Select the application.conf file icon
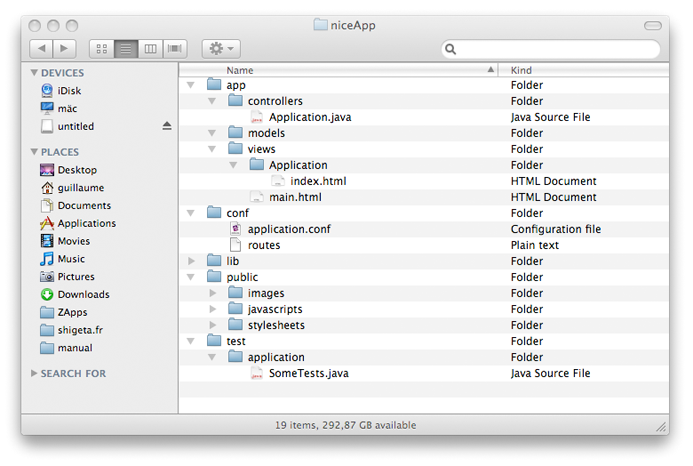 pos(236,229)
